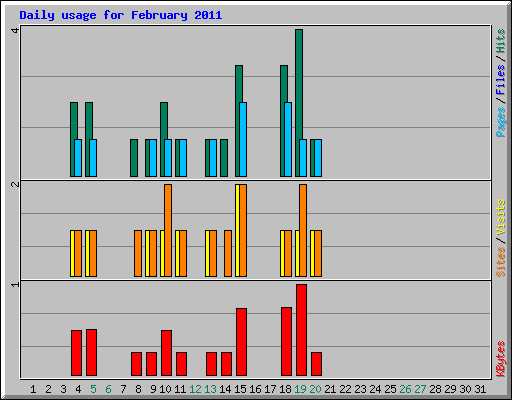The height and width of the screenshot is (400, 512).
Task: Click the 'Sites' legend label
Action: (x=500, y=262)
